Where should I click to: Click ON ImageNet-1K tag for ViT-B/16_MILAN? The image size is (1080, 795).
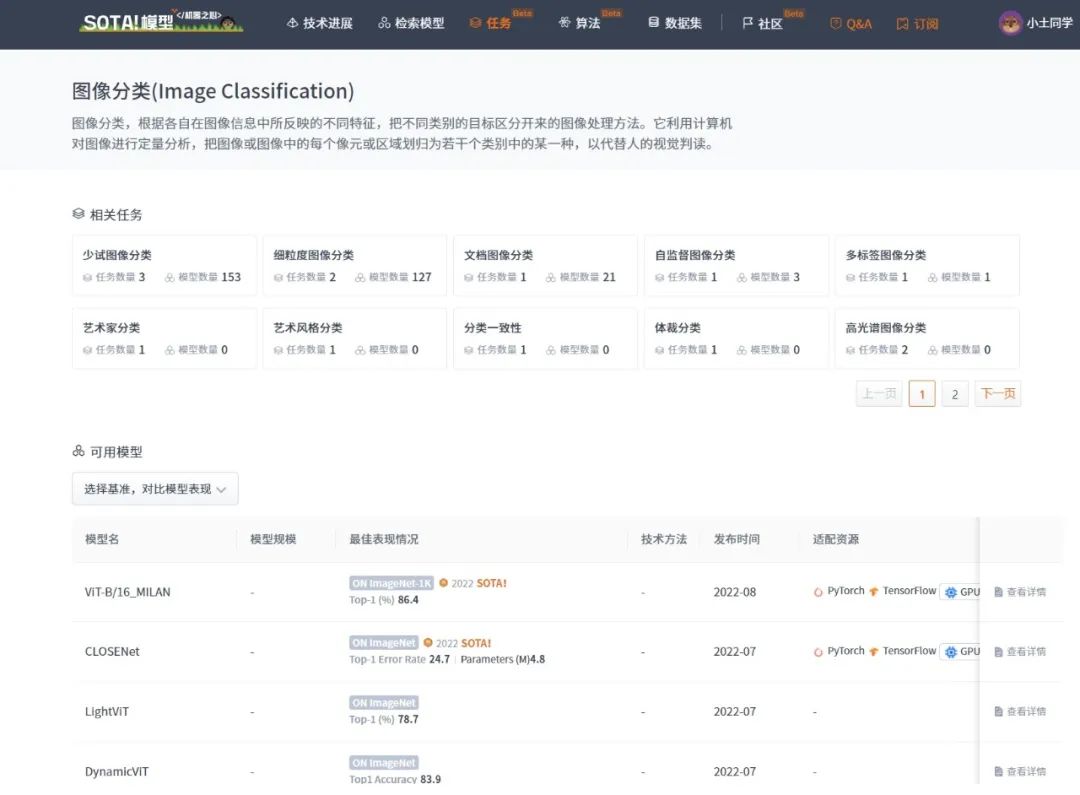click(391, 583)
